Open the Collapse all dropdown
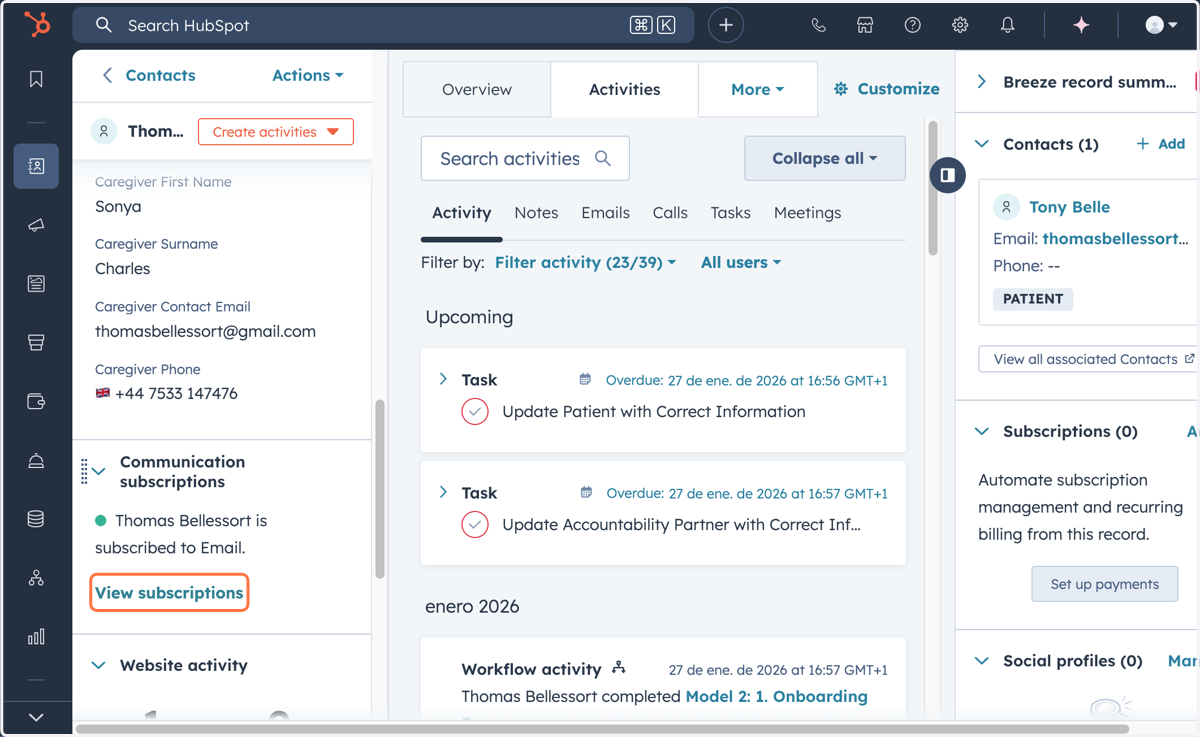The width and height of the screenshot is (1200, 737). (x=825, y=158)
